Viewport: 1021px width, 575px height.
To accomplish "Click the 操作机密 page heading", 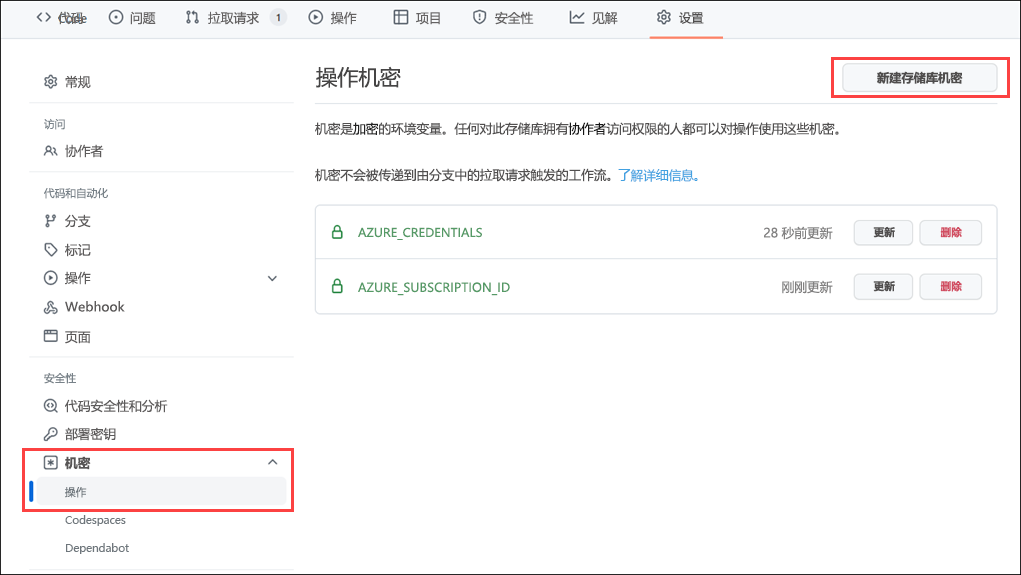I will click(x=358, y=77).
